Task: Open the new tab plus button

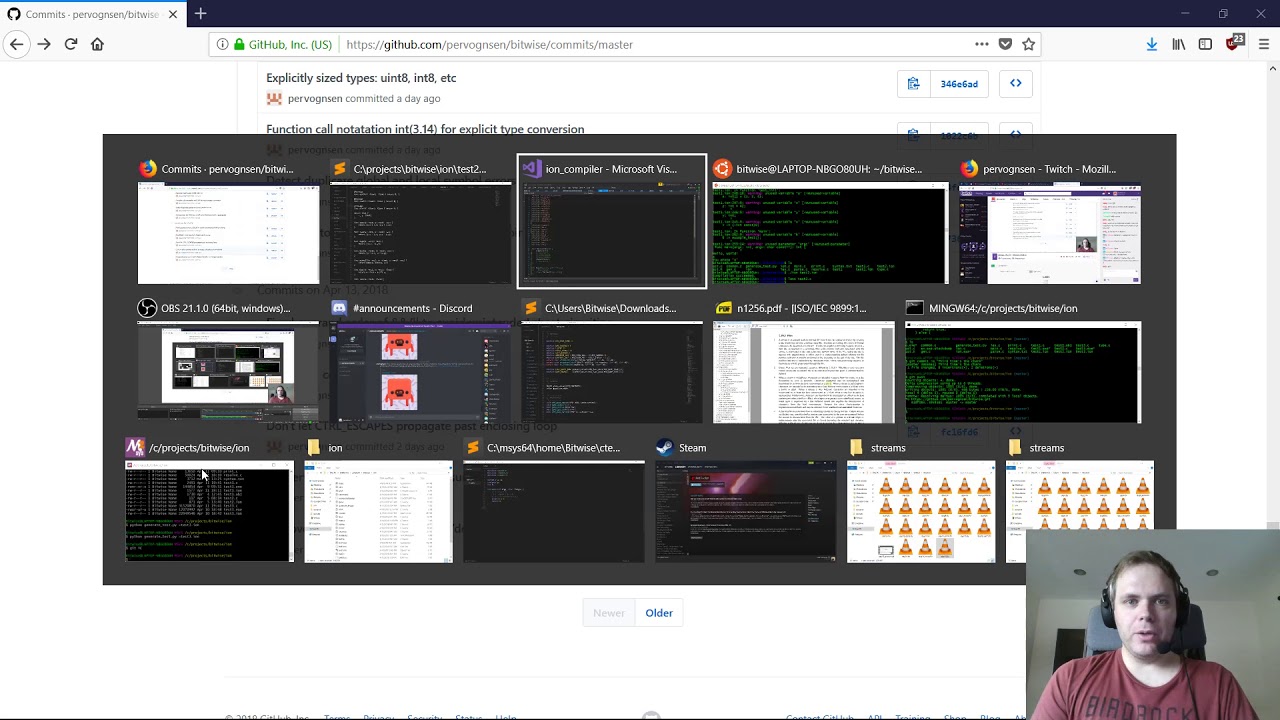Action: (200, 14)
